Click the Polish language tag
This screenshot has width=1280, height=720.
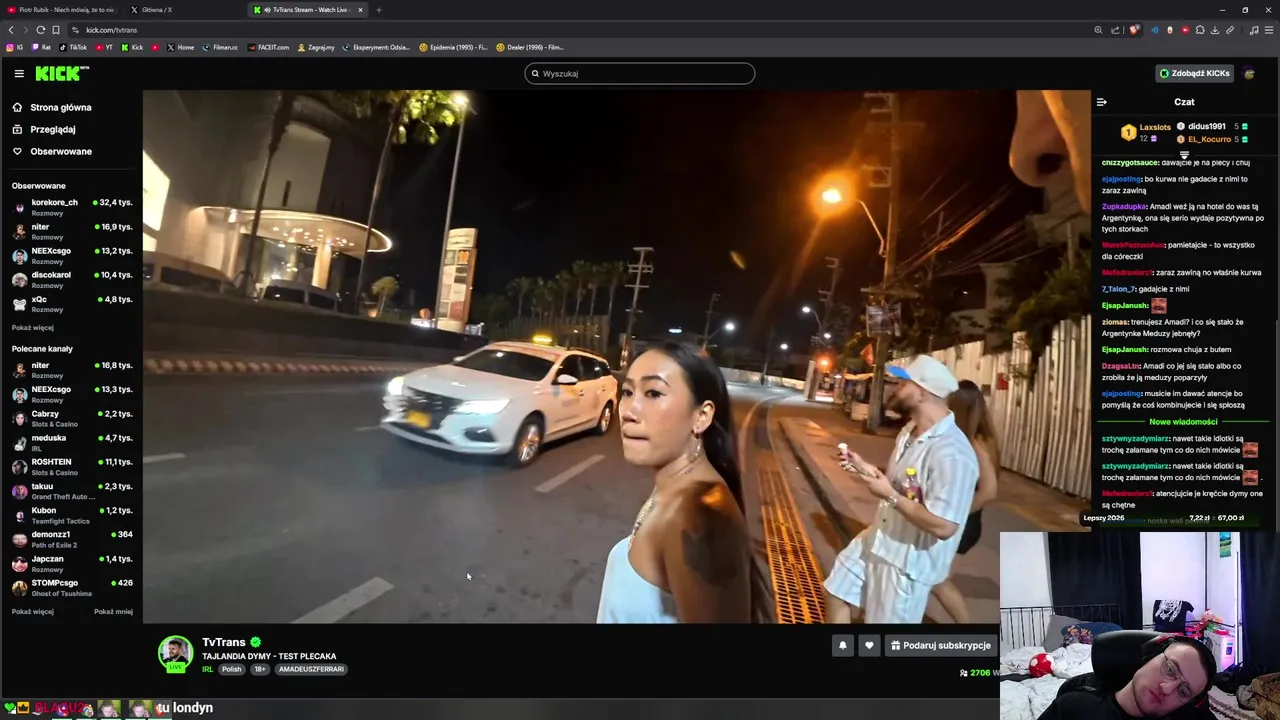pos(232,669)
